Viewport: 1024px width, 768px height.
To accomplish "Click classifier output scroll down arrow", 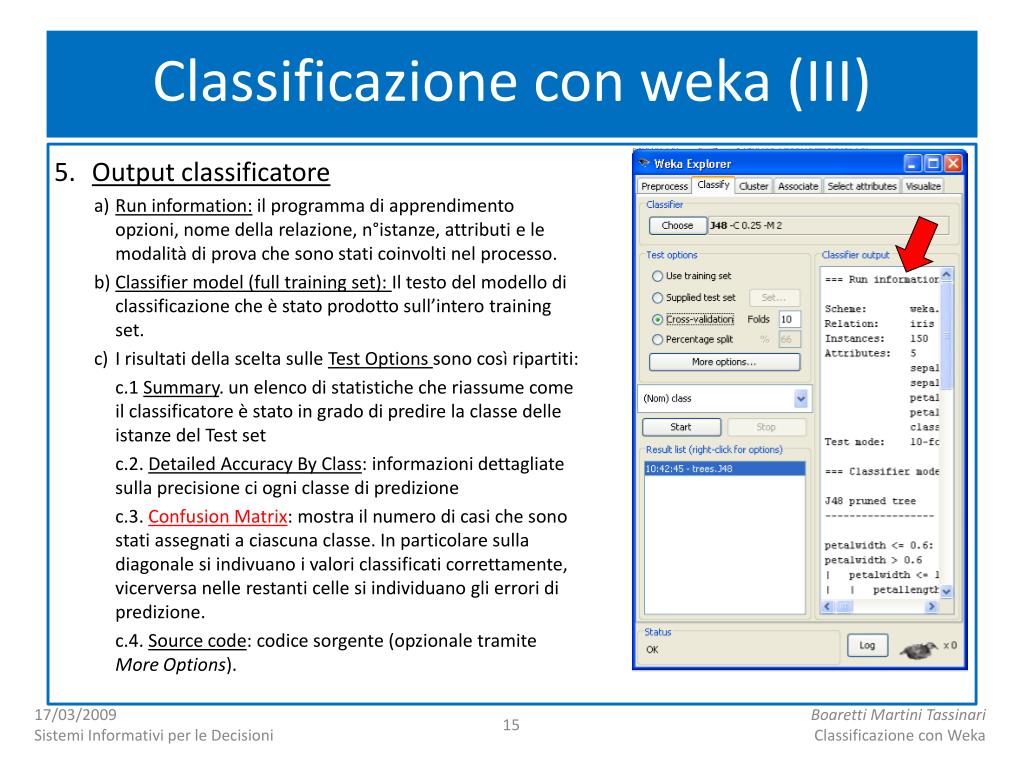I will point(946,592).
